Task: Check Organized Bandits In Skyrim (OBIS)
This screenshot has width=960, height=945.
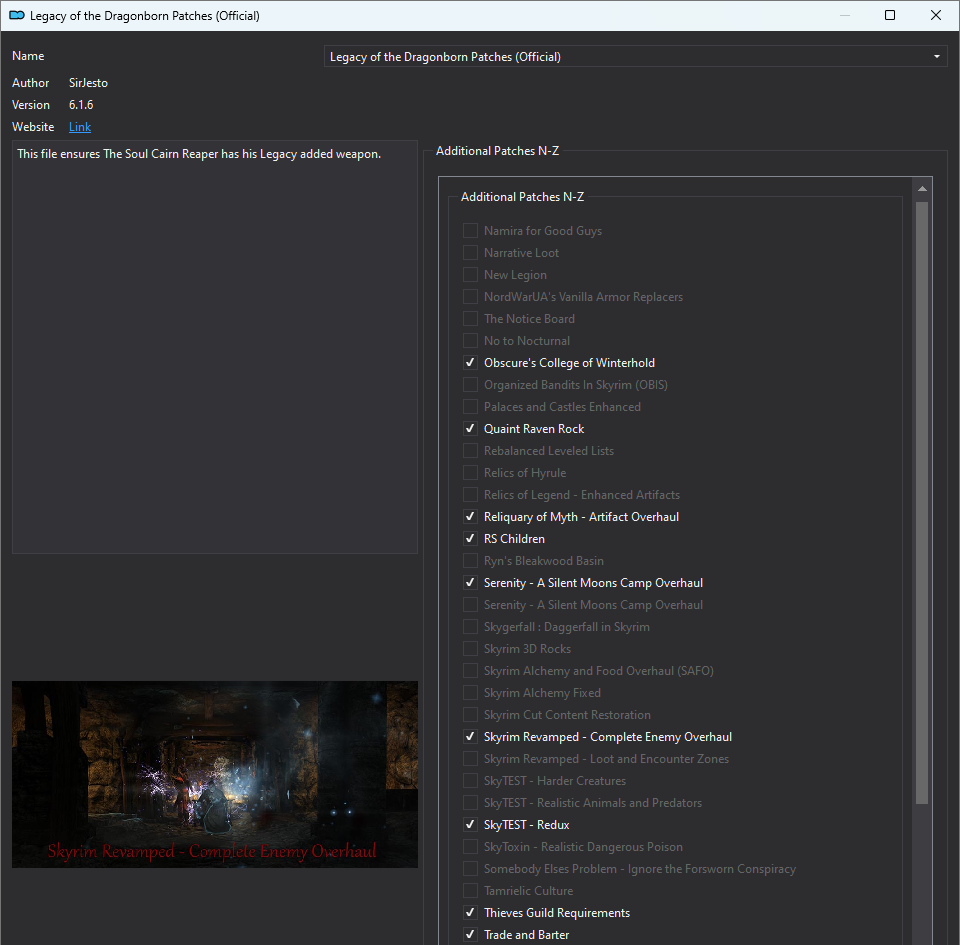Action: pyautogui.click(x=470, y=385)
